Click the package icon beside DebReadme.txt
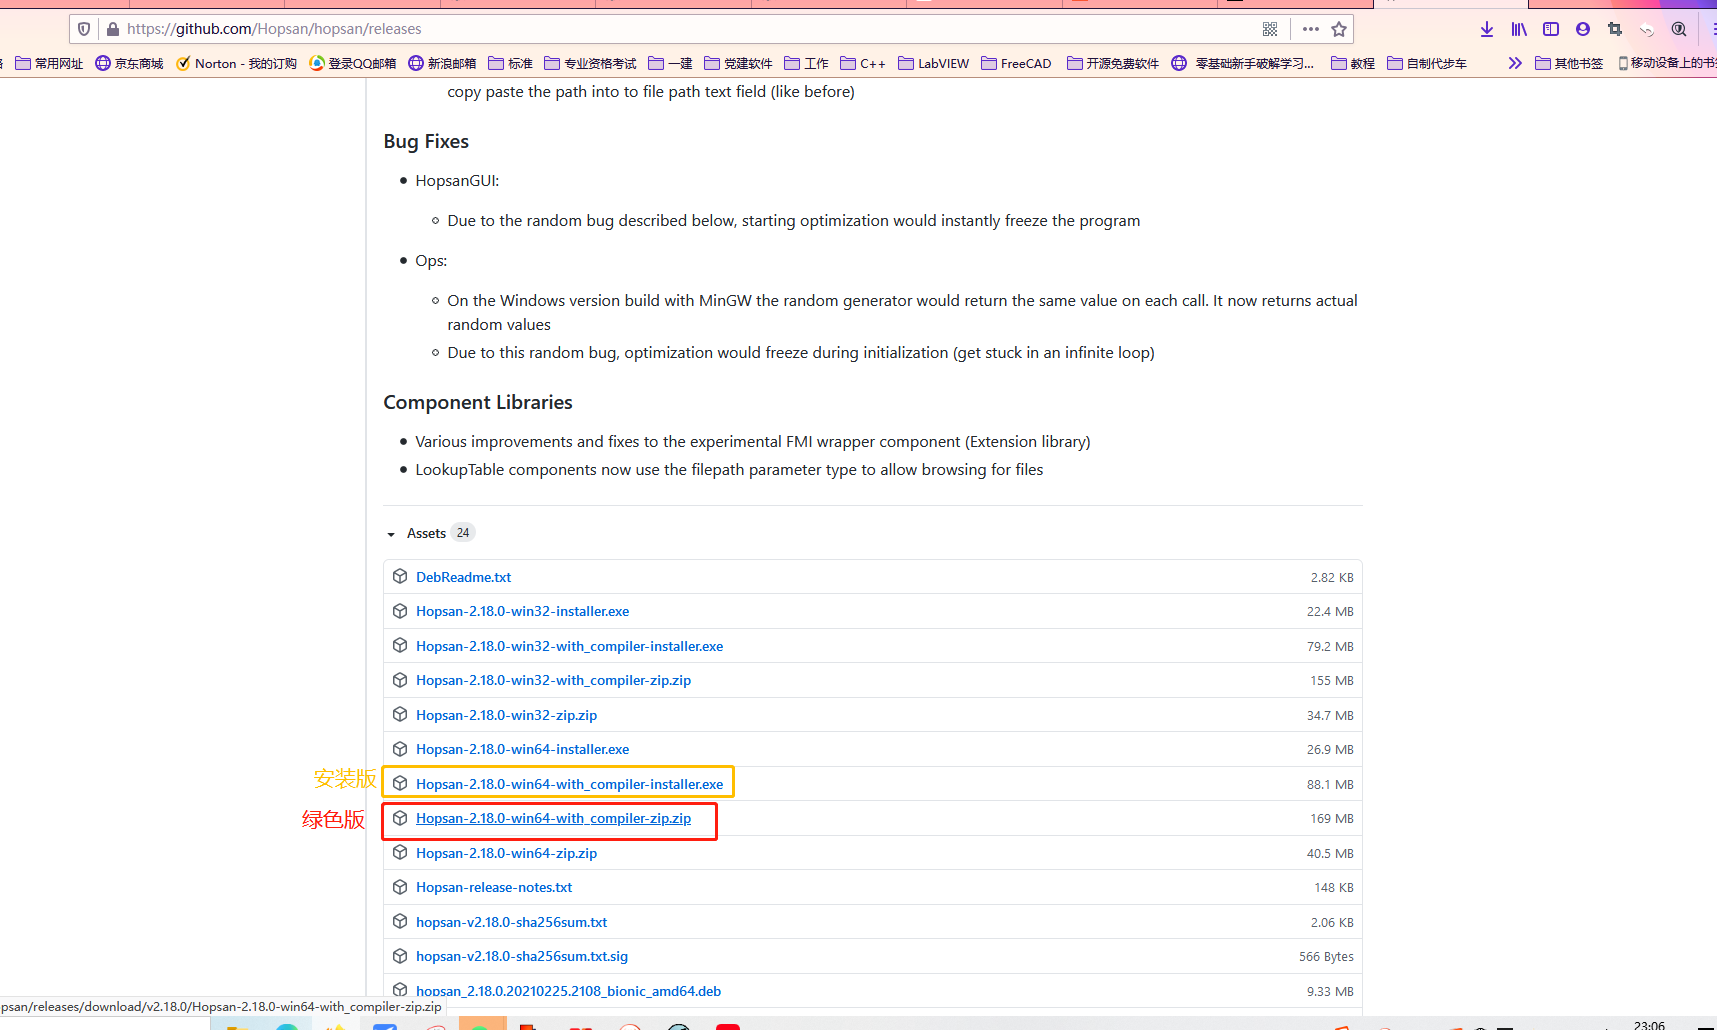1717x1030 pixels. pyautogui.click(x=400, y=576)
